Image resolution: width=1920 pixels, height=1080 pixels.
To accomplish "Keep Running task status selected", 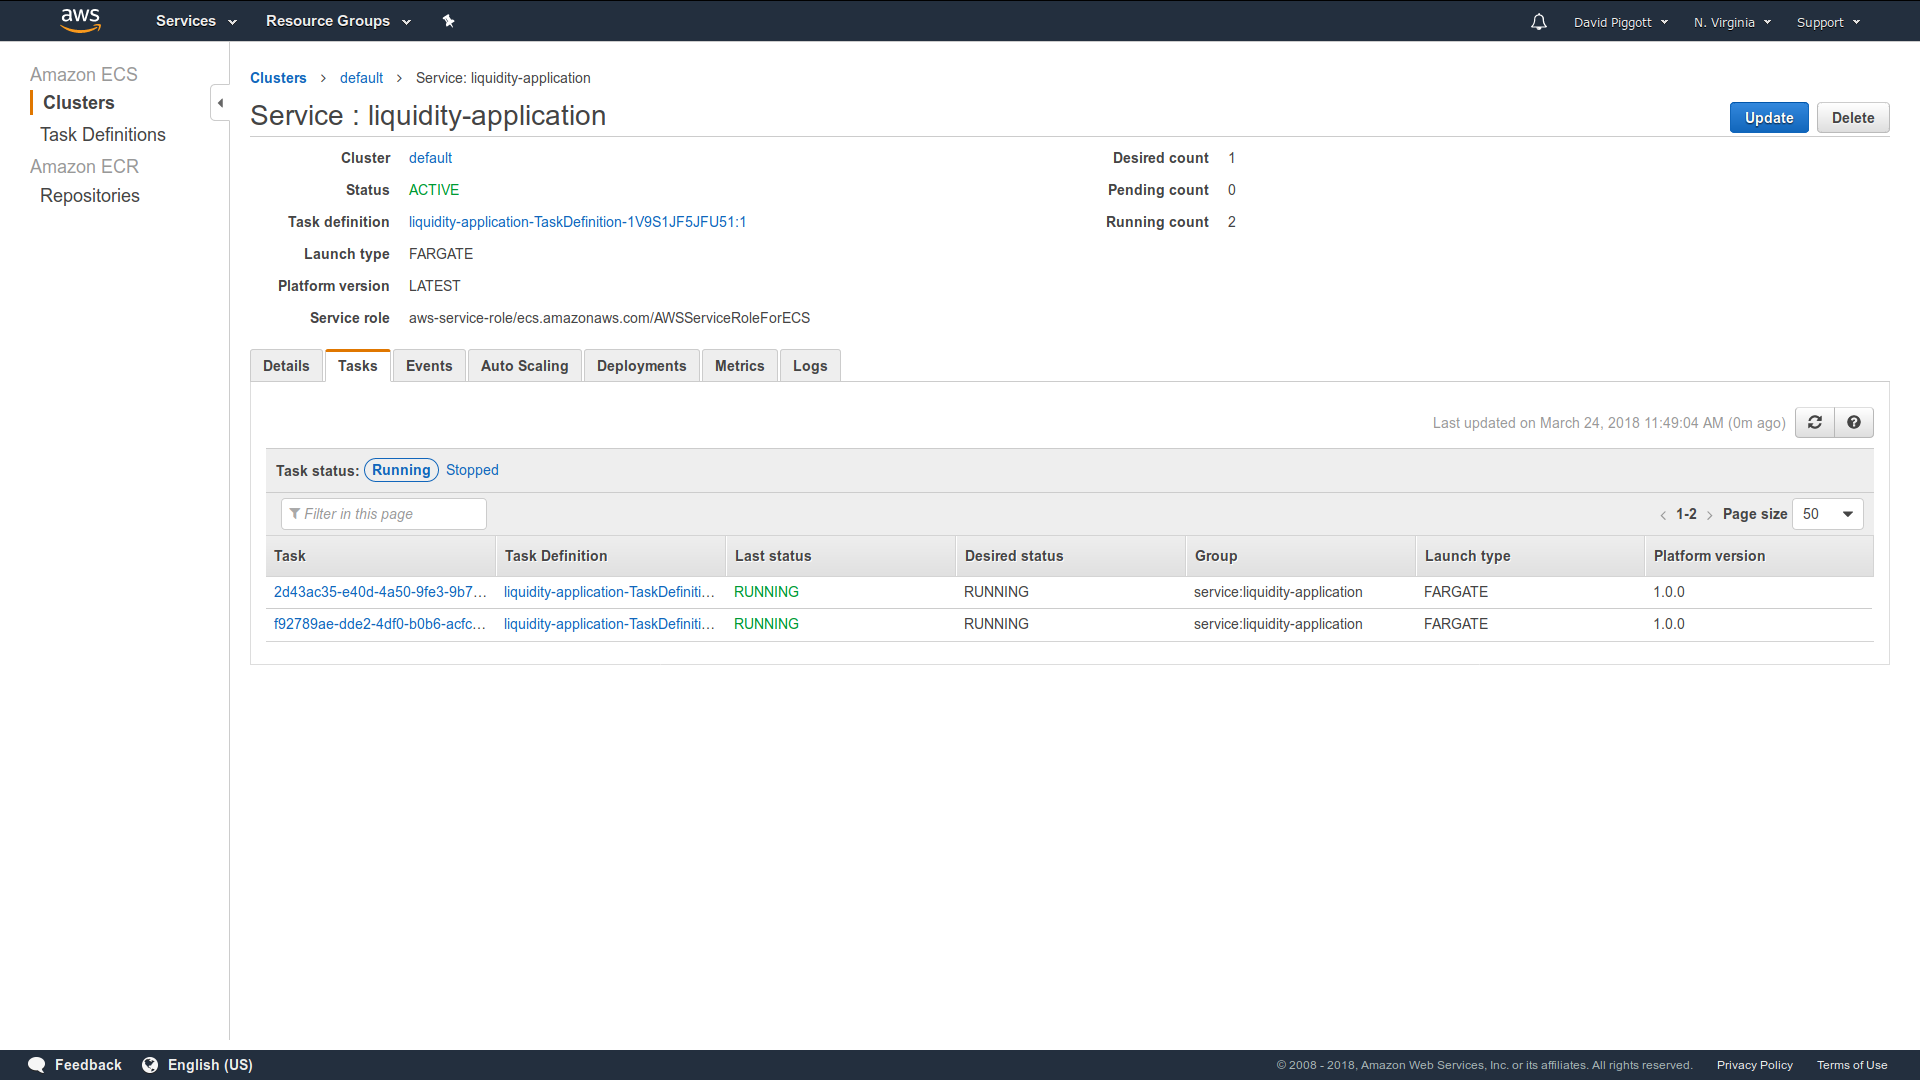I will pyautogui.click(x=400, y=469).
